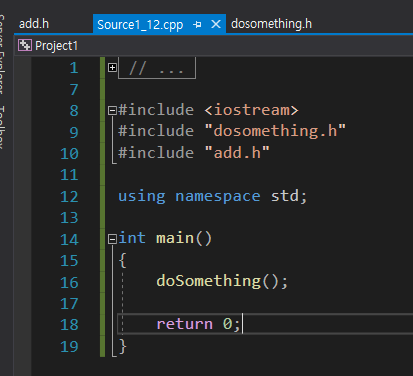This screenshot has width=413, height=376.
Task: Click the 0 literal on line 18
Action: coord(227,324)
